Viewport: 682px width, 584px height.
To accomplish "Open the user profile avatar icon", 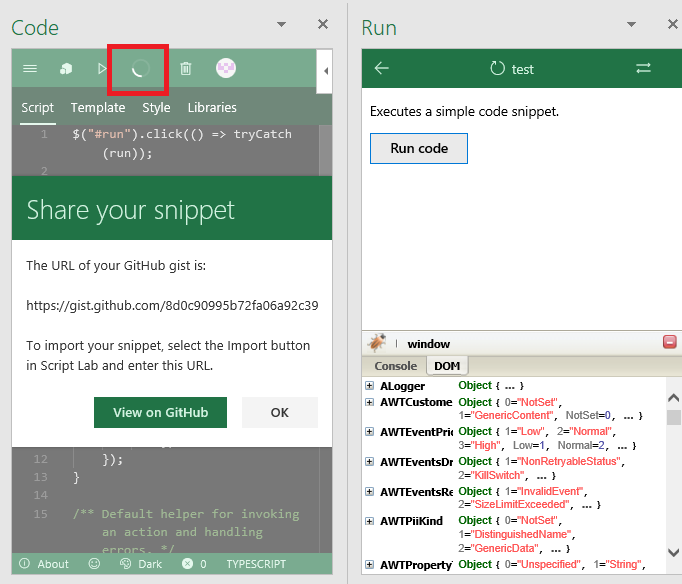I will click(x=226, y=68).
